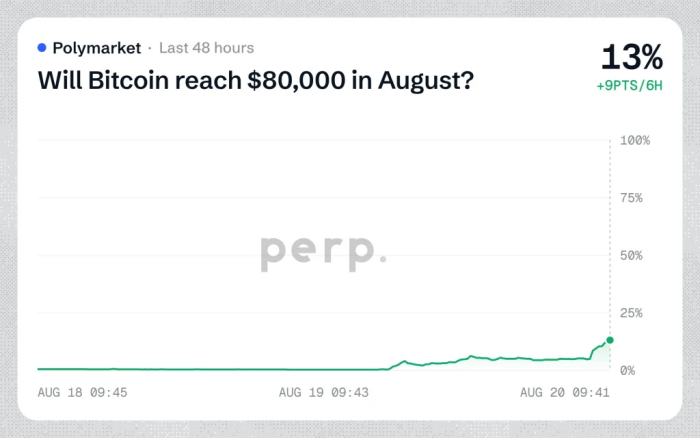Click the green current-value dot on chart

[610, 340]
